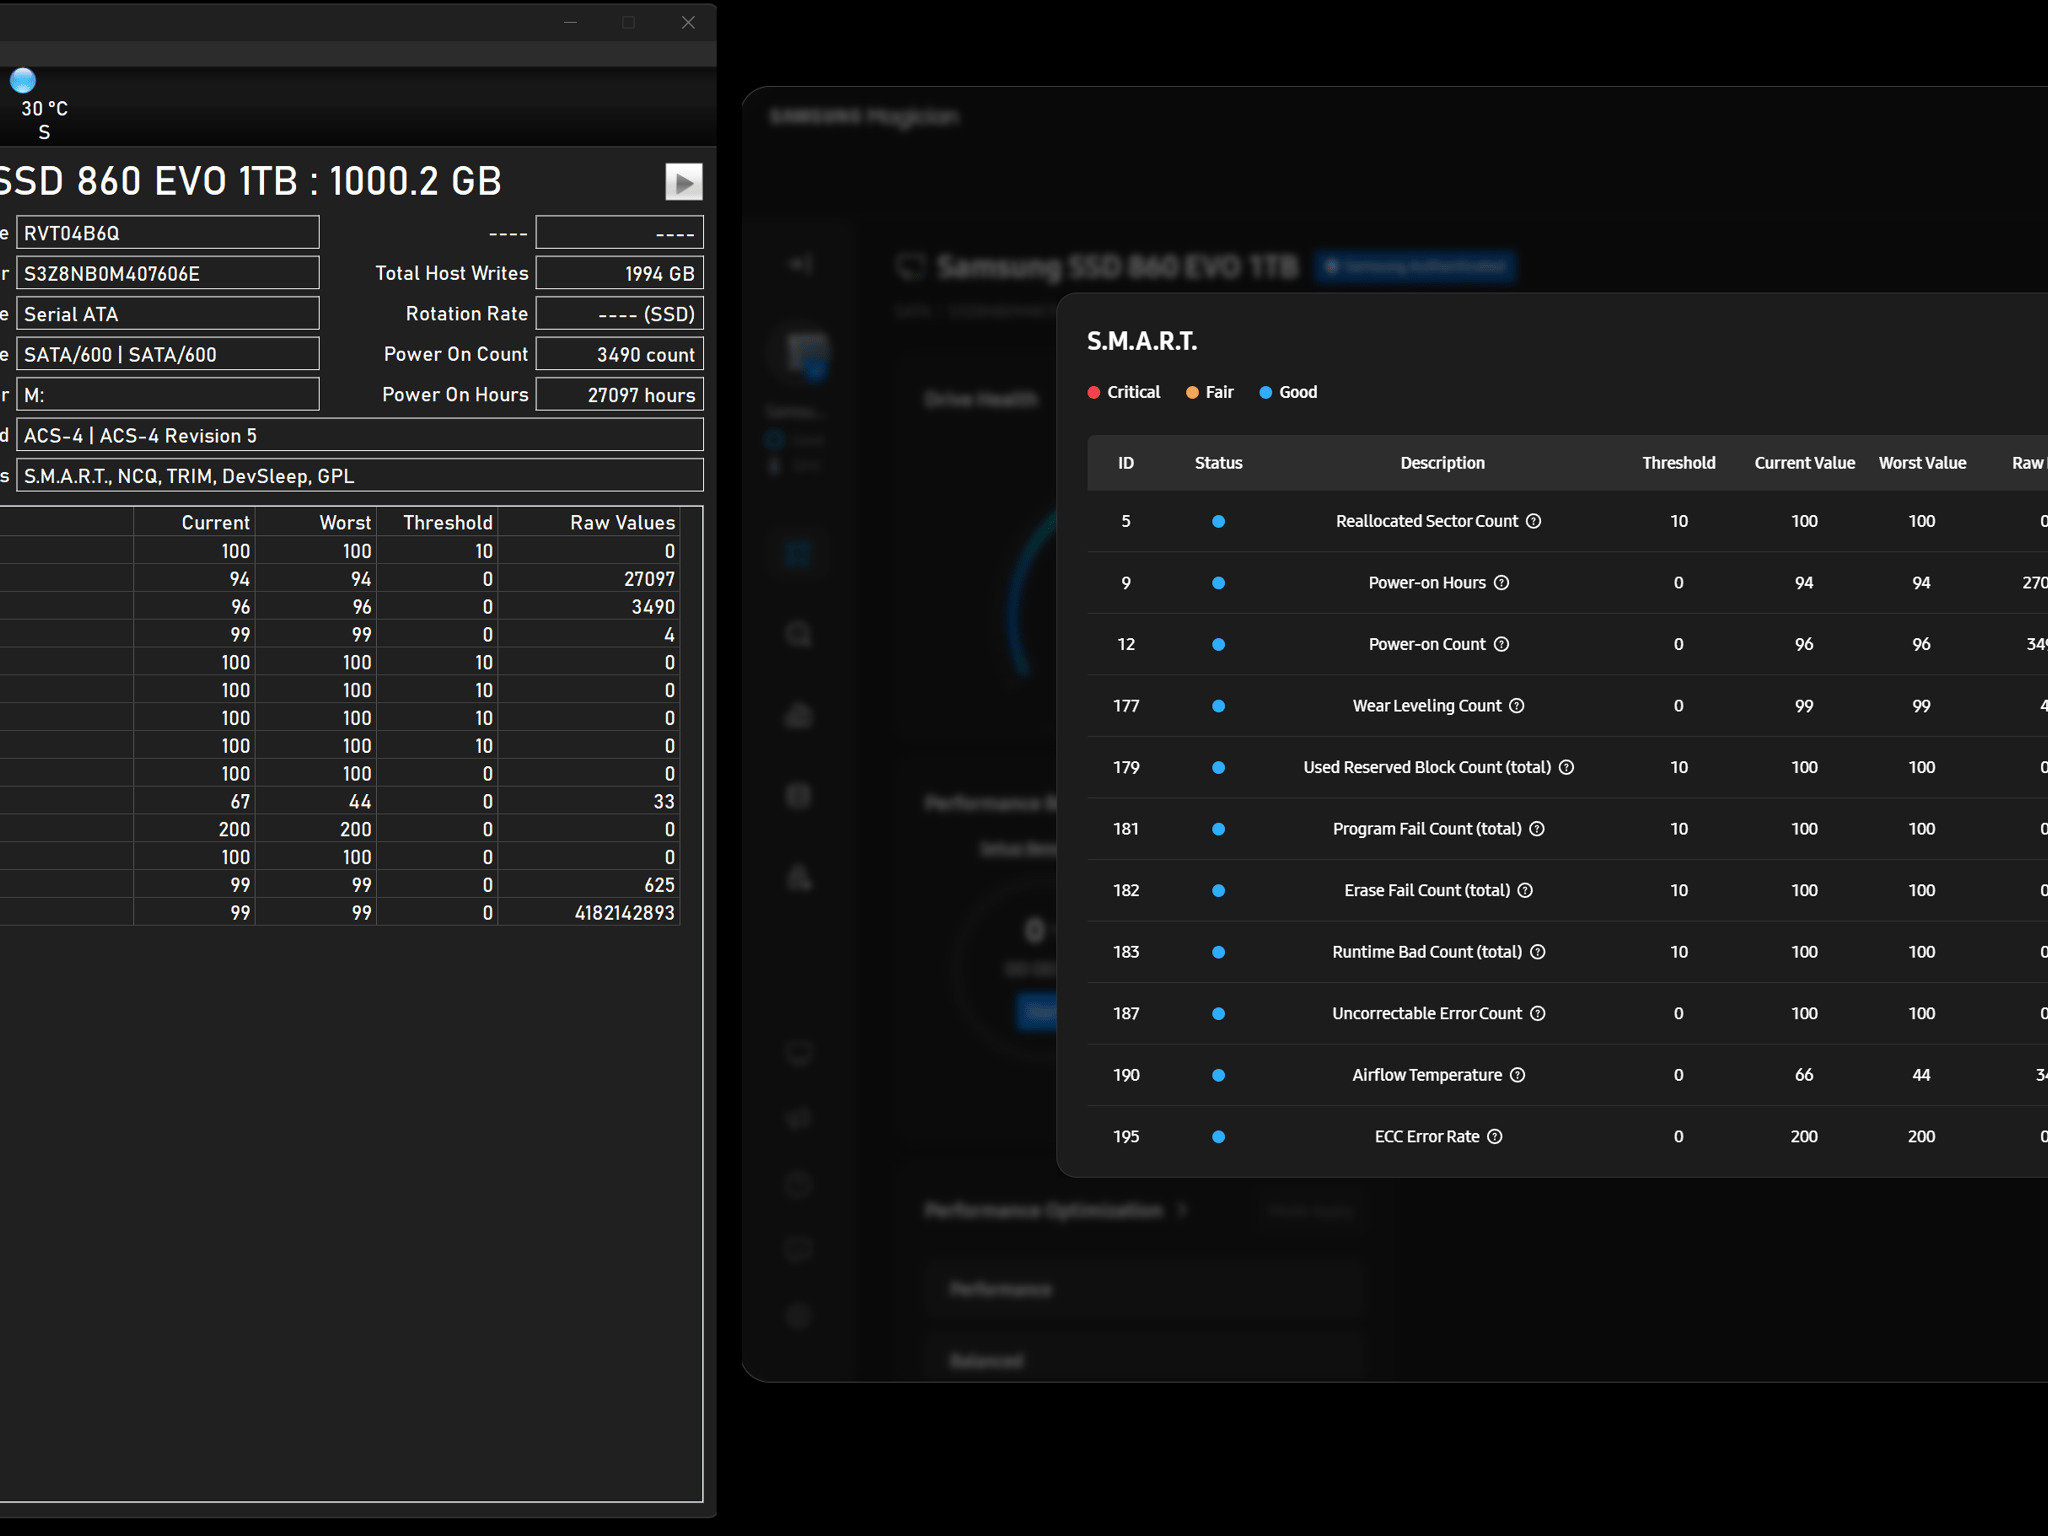
Task: Click status dot in Program Fail Count row
Action: pyautogui.click(x=1218, y=829)
